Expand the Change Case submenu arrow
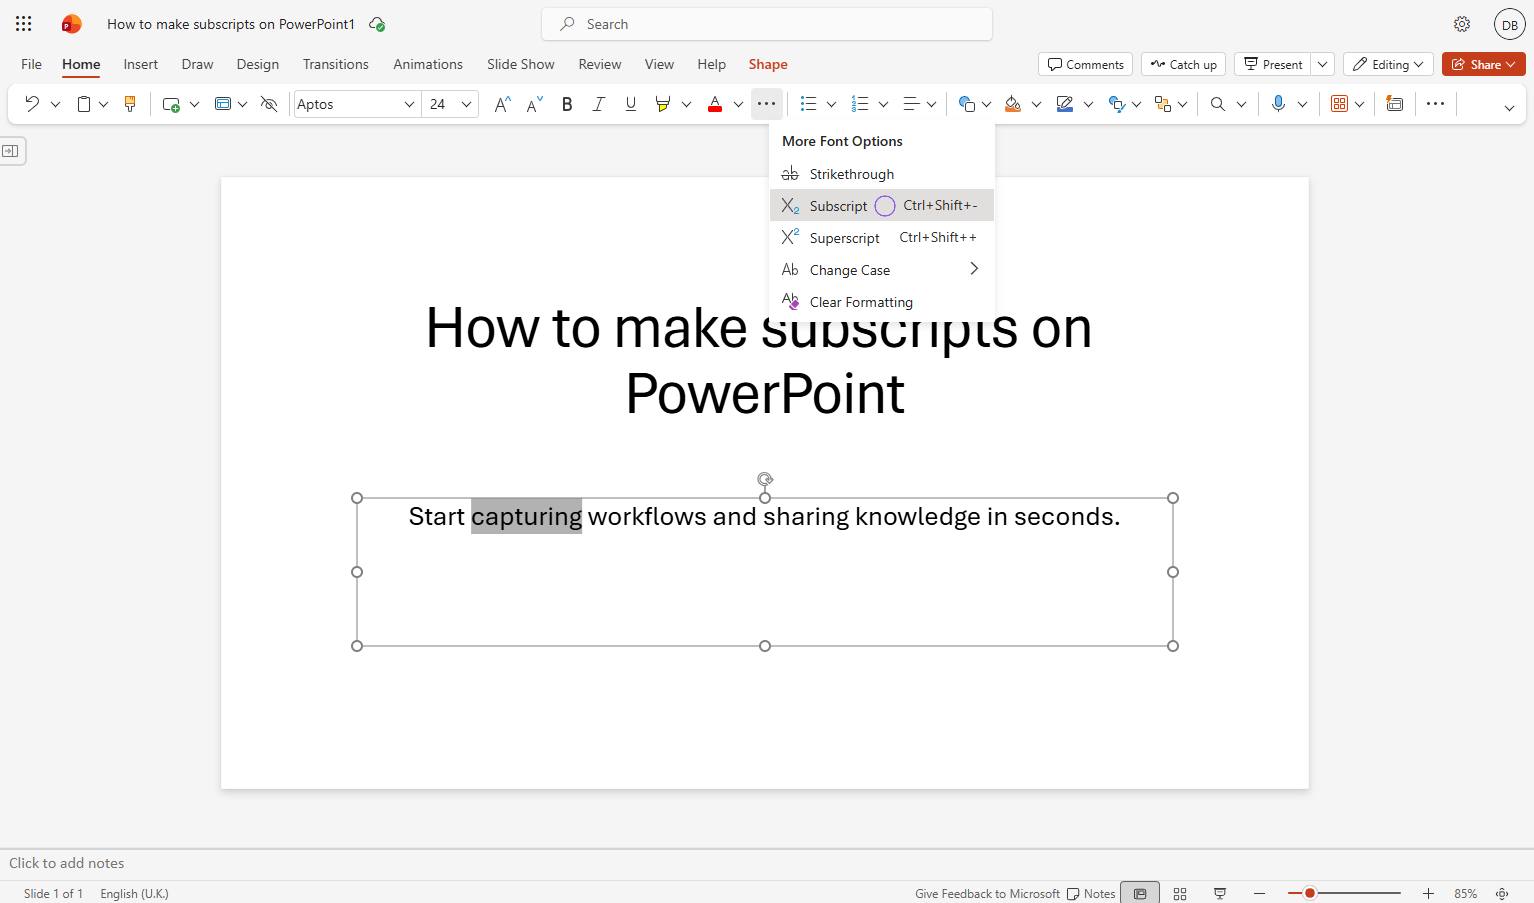Image resolution: width=1534 pixels, height=903 pixels. pyautogui.click(x=974, y=269)
